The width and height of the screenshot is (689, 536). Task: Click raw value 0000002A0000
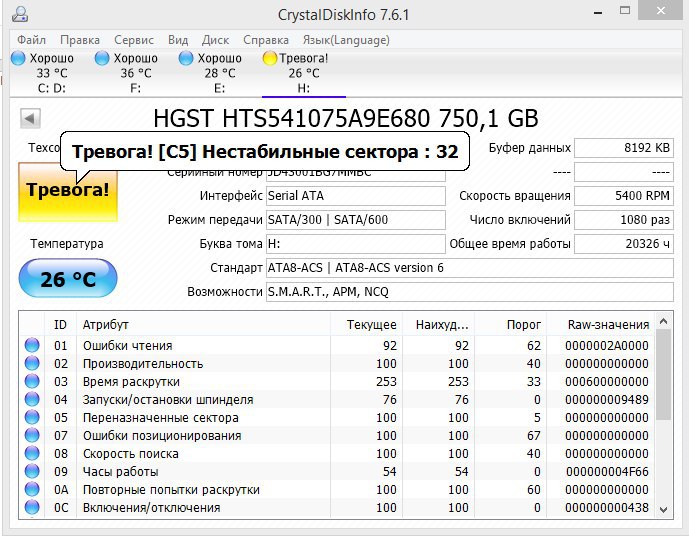(607, 346)
